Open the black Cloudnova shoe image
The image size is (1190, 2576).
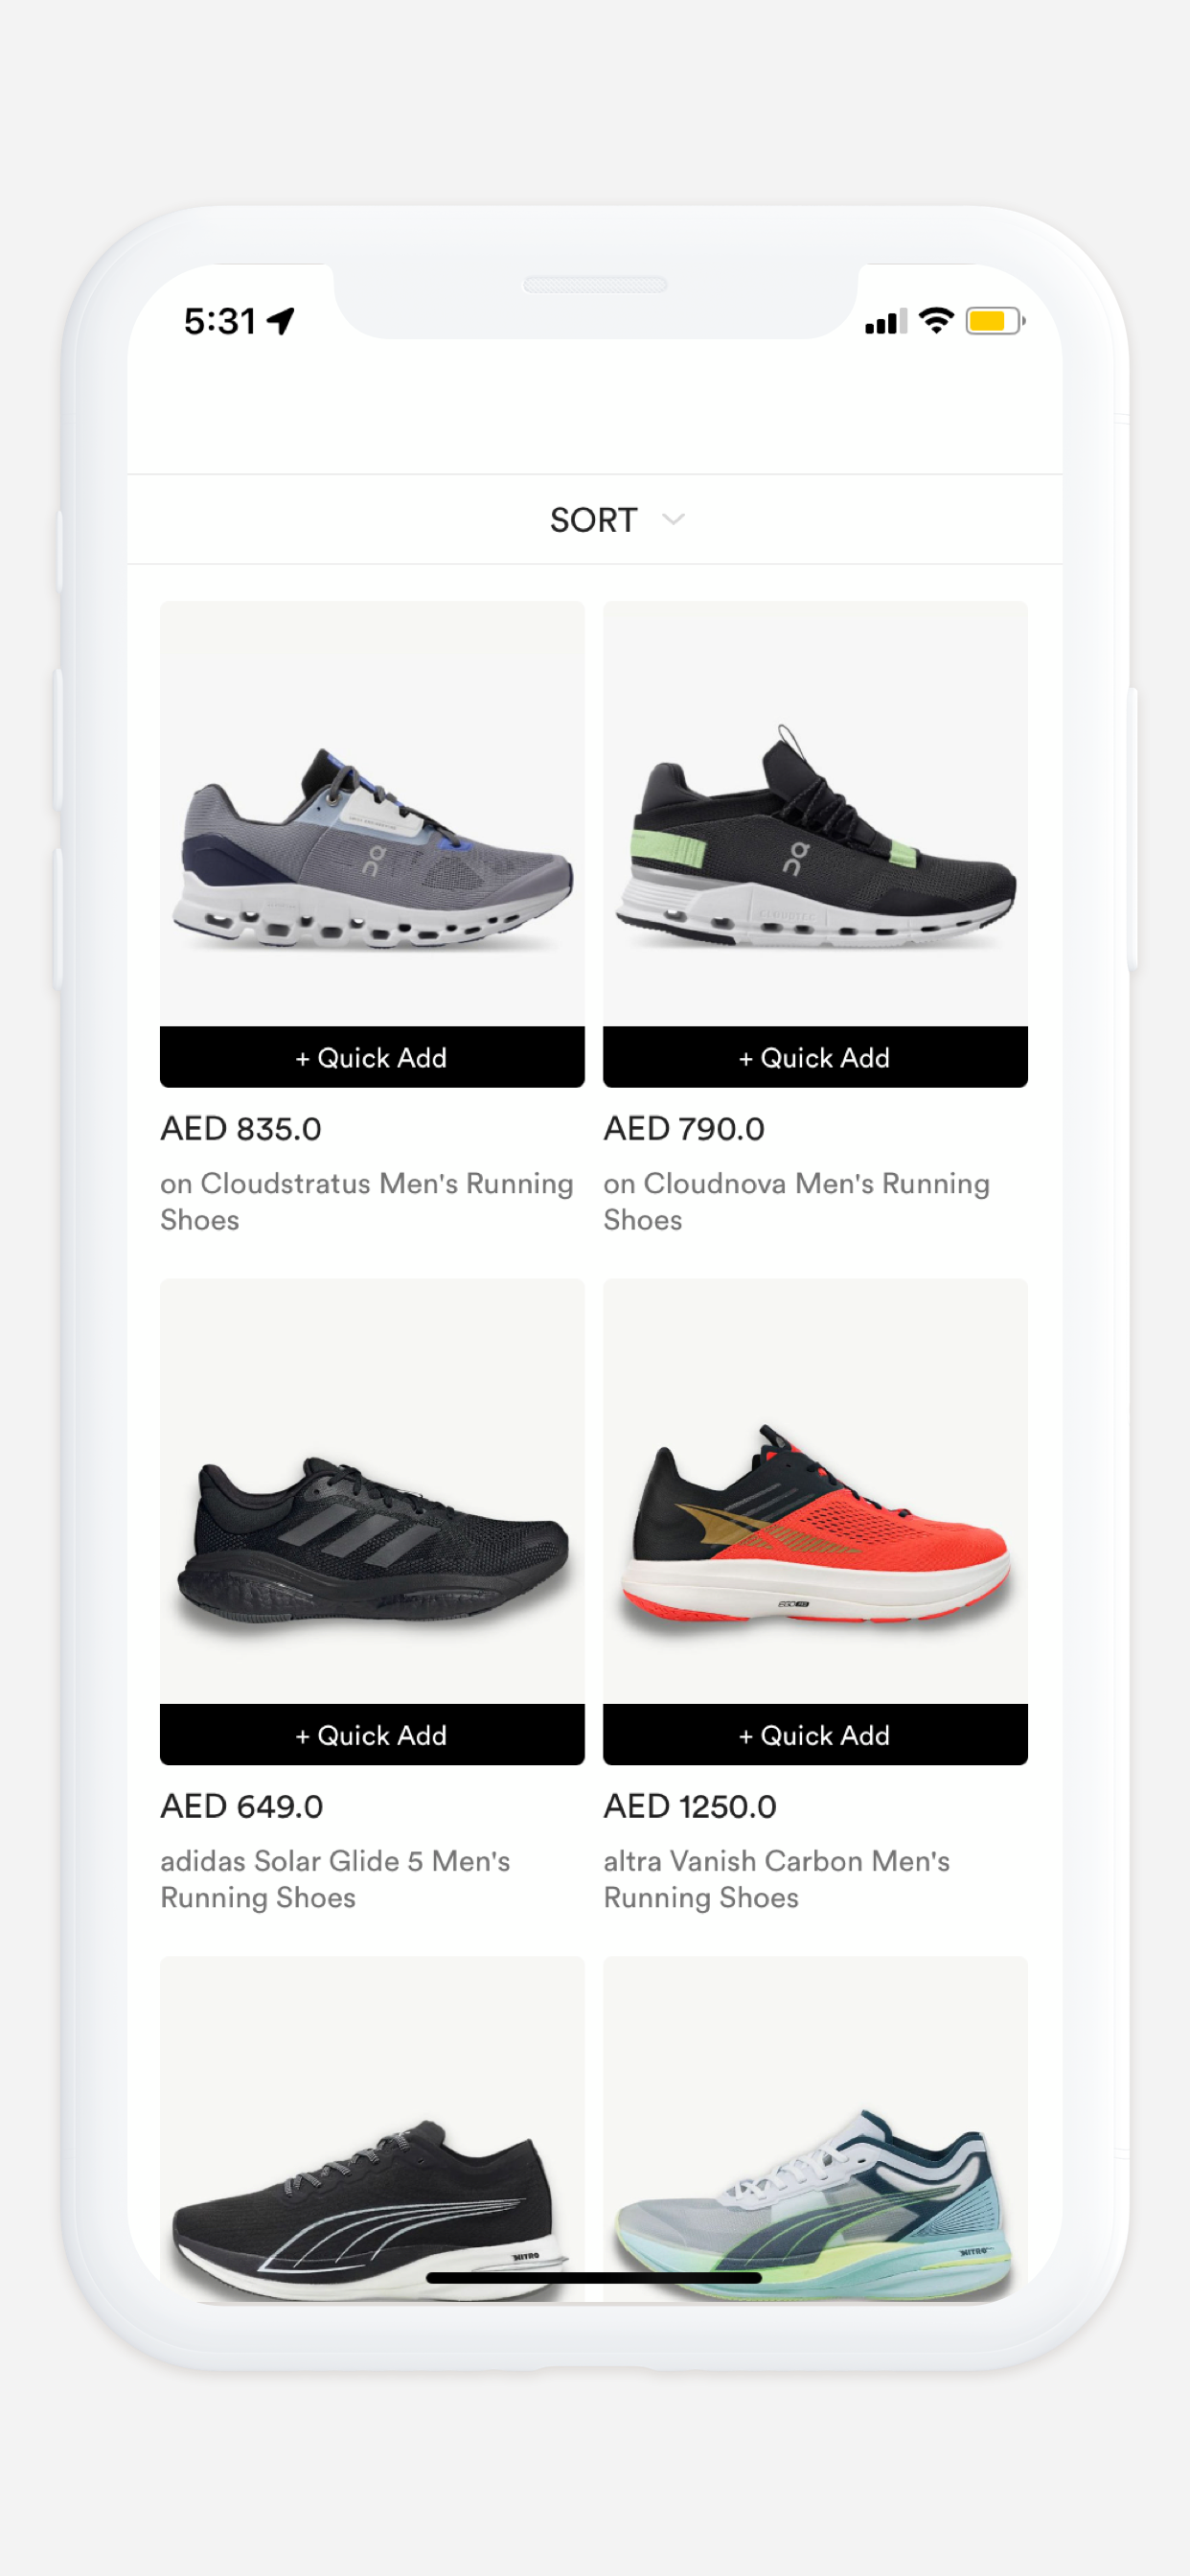[815, 813]
